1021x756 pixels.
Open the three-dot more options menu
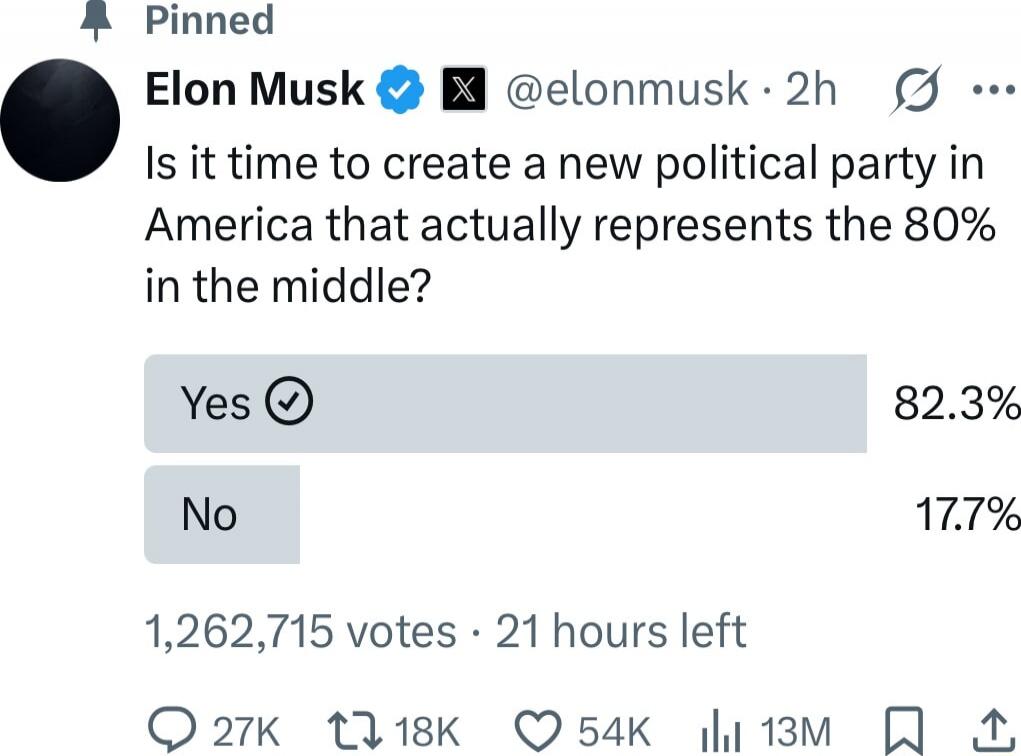pos(994,89)
